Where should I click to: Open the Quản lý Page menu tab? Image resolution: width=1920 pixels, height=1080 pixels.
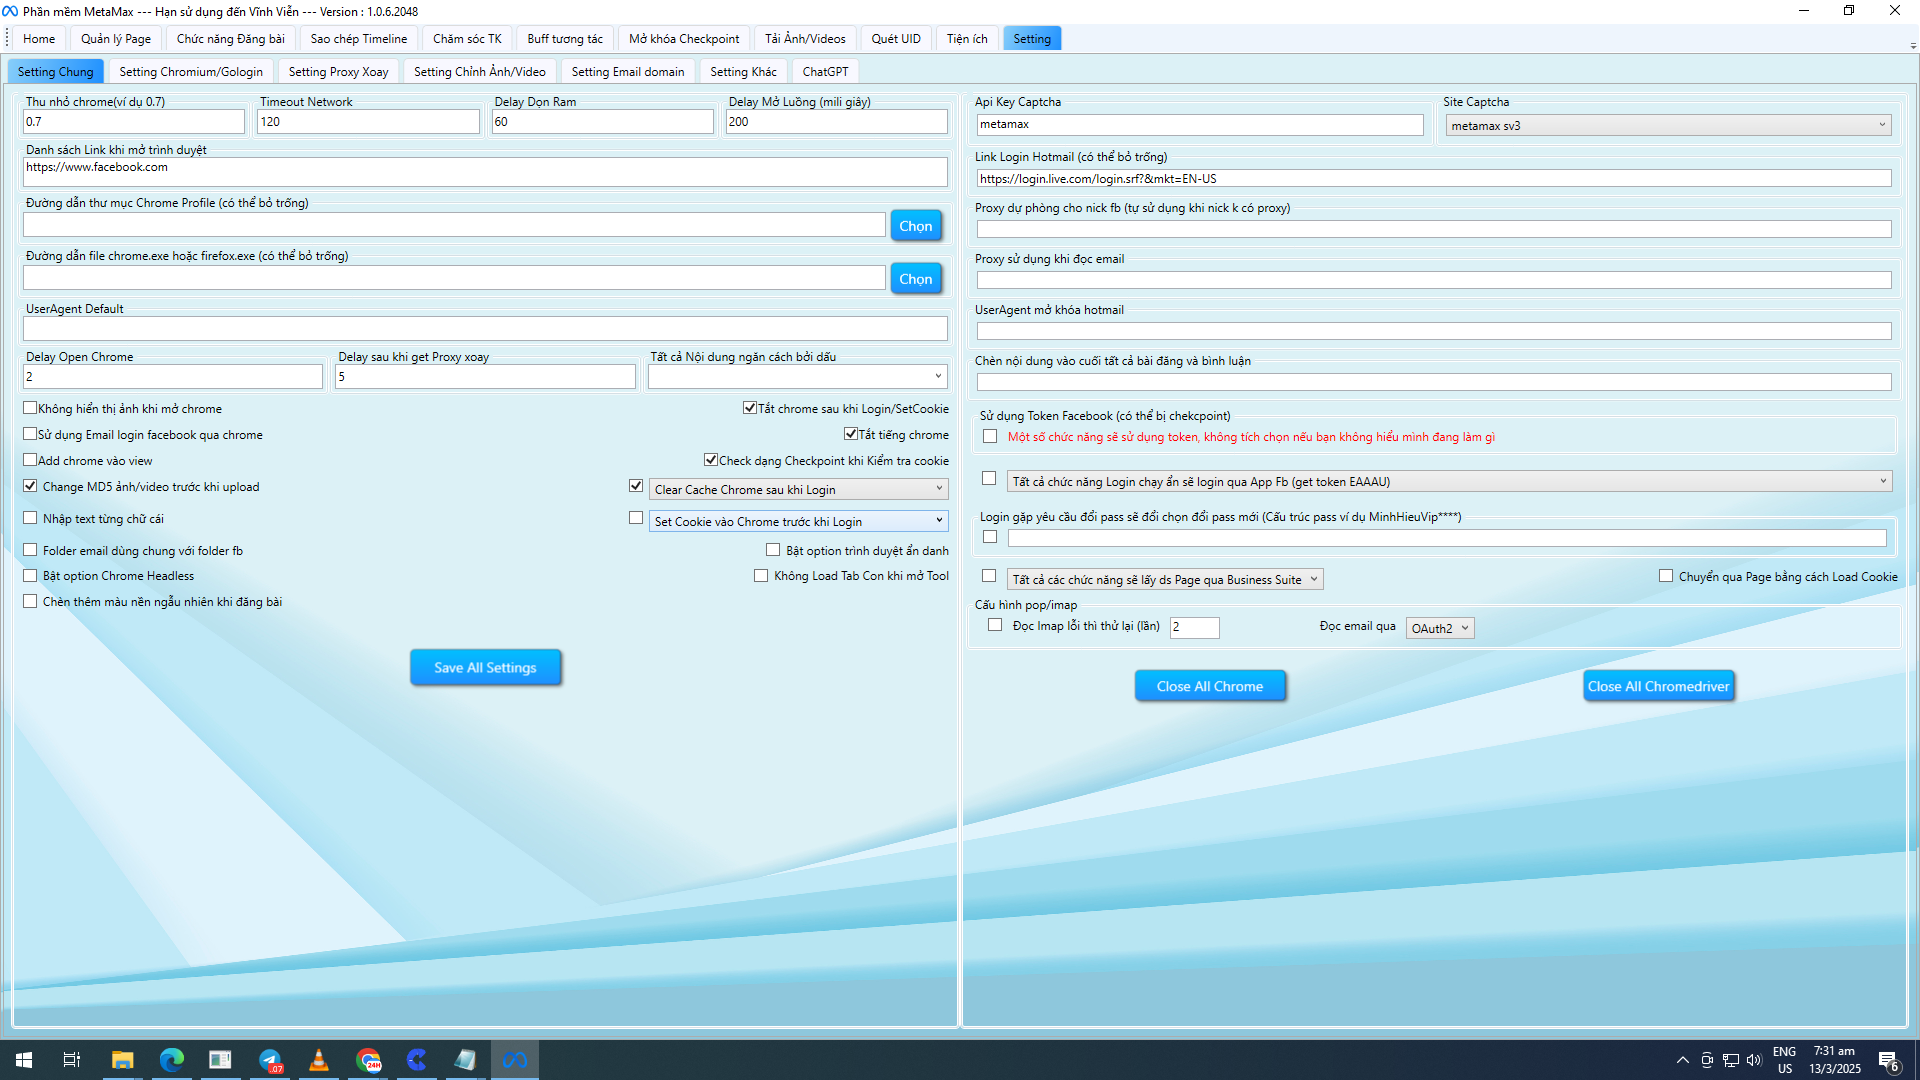point(116,39)
